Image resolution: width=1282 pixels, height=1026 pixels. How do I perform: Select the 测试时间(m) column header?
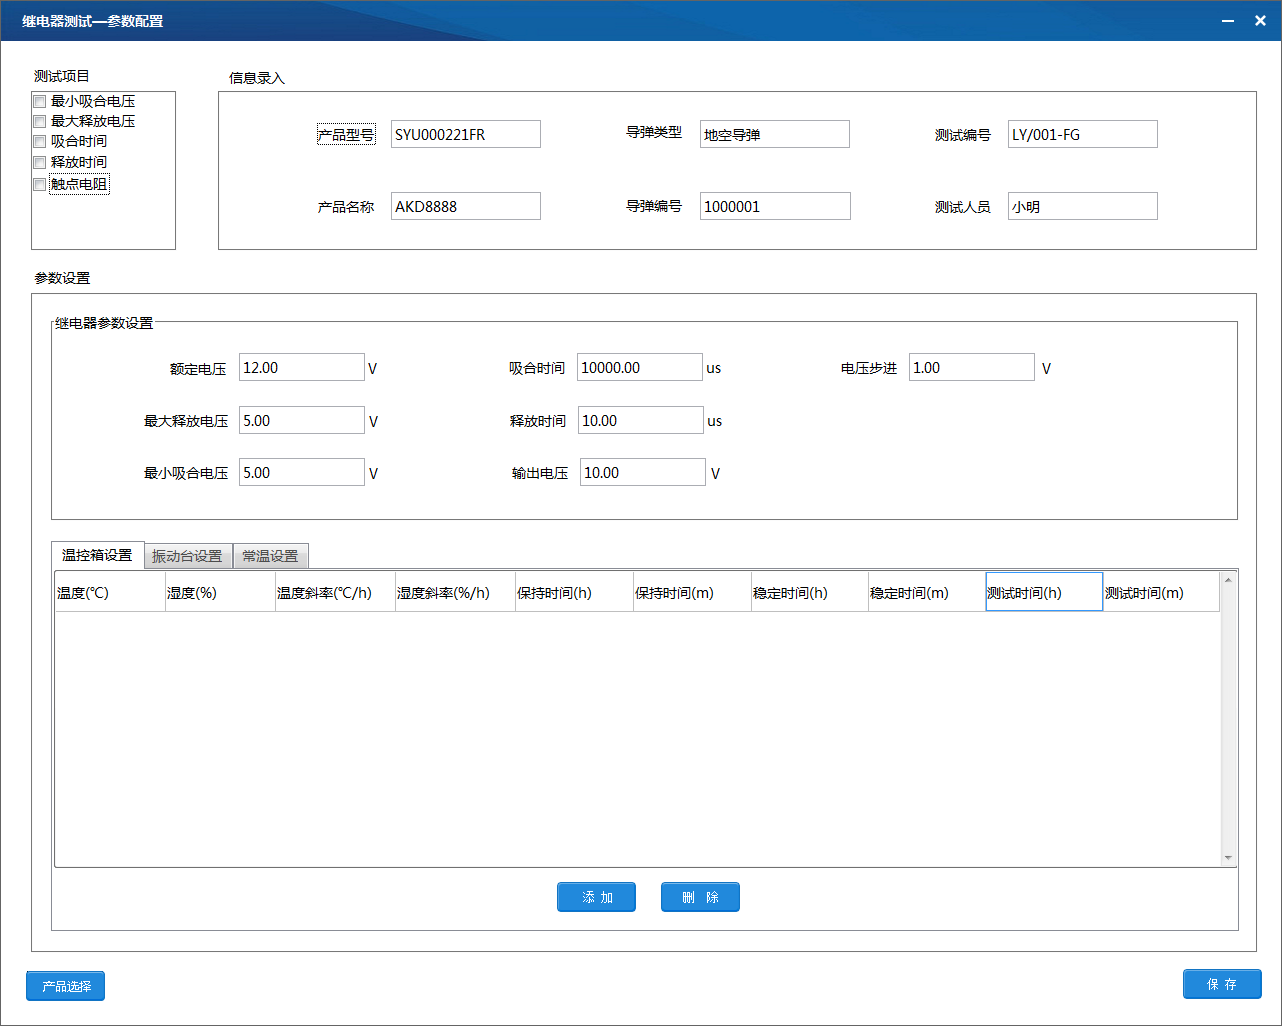coord(1161,592)
